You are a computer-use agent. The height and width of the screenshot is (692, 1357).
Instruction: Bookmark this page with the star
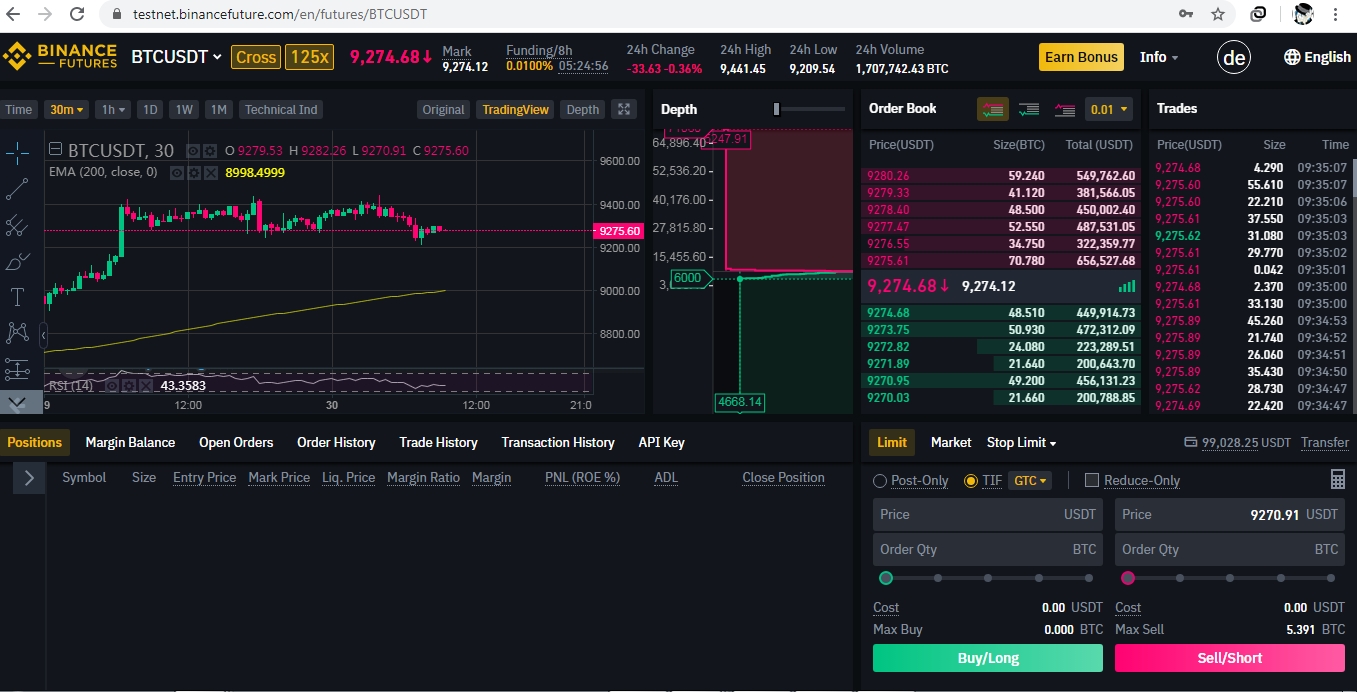pyautogui.click(x=1217, y=14)
